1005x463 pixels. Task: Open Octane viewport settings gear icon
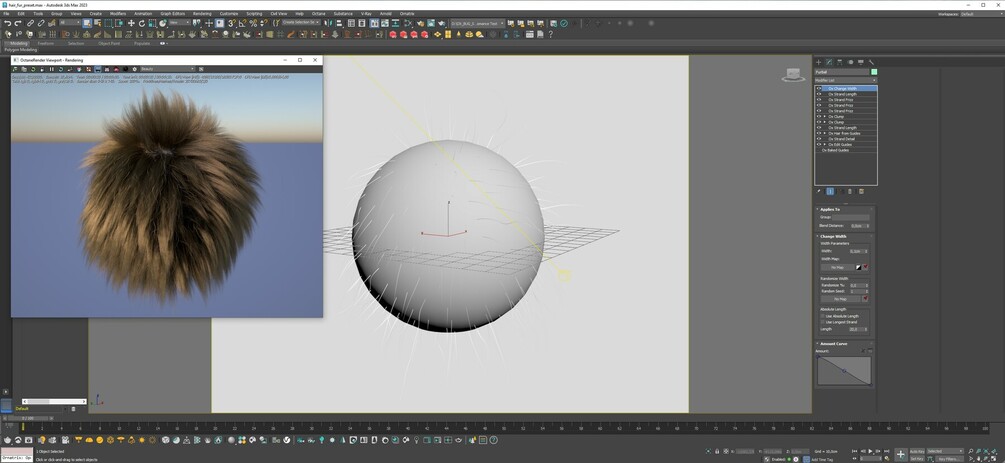[135, 69]
